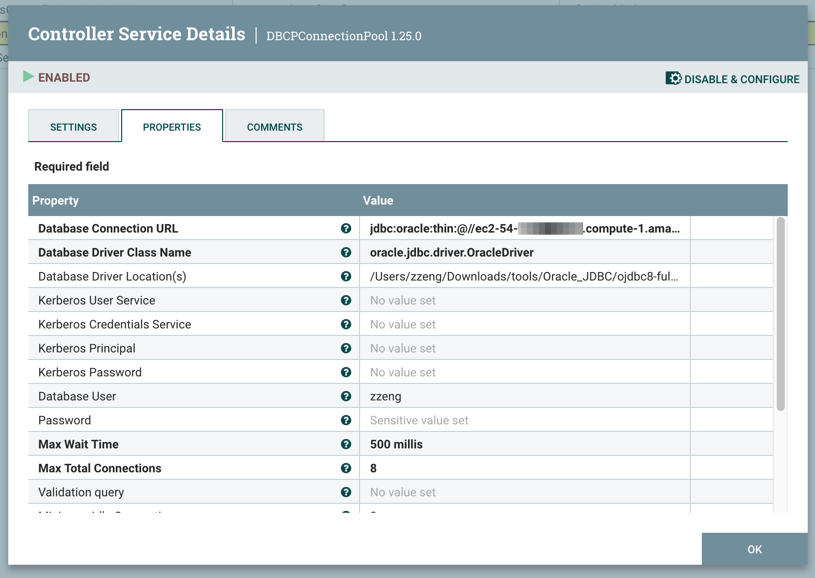The height and width of the screenshot is (578, 815).
Task: View help for Kerberos User Service
Action: click(x=345, y=300)
